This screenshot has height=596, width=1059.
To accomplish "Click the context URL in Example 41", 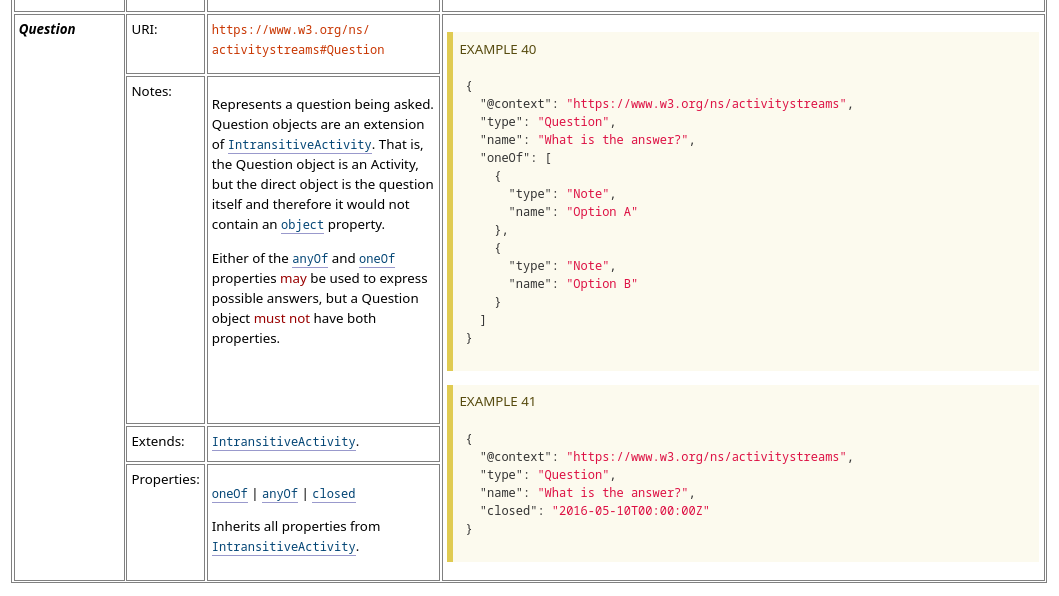I will tap(706, 457).
